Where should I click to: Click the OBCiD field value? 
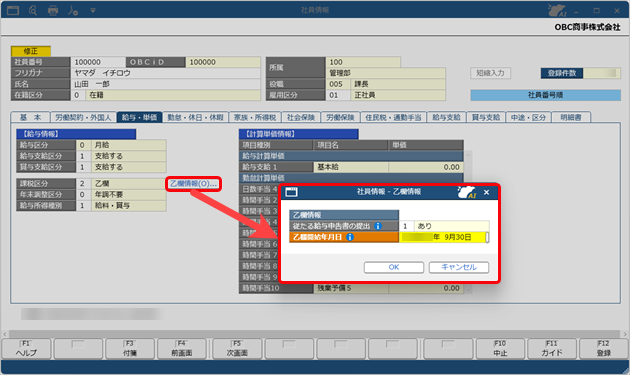click(x=223, y=62)
